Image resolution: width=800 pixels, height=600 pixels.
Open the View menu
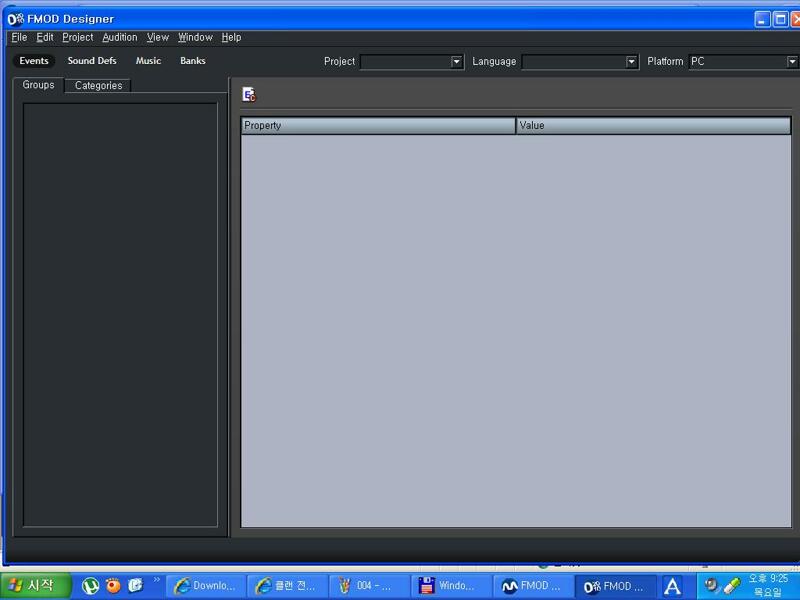(x=158, y=37)
